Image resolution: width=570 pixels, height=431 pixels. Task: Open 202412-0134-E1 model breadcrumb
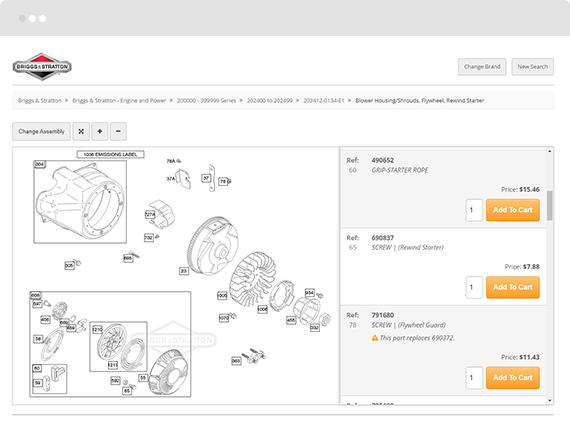[x=324, y=100]
